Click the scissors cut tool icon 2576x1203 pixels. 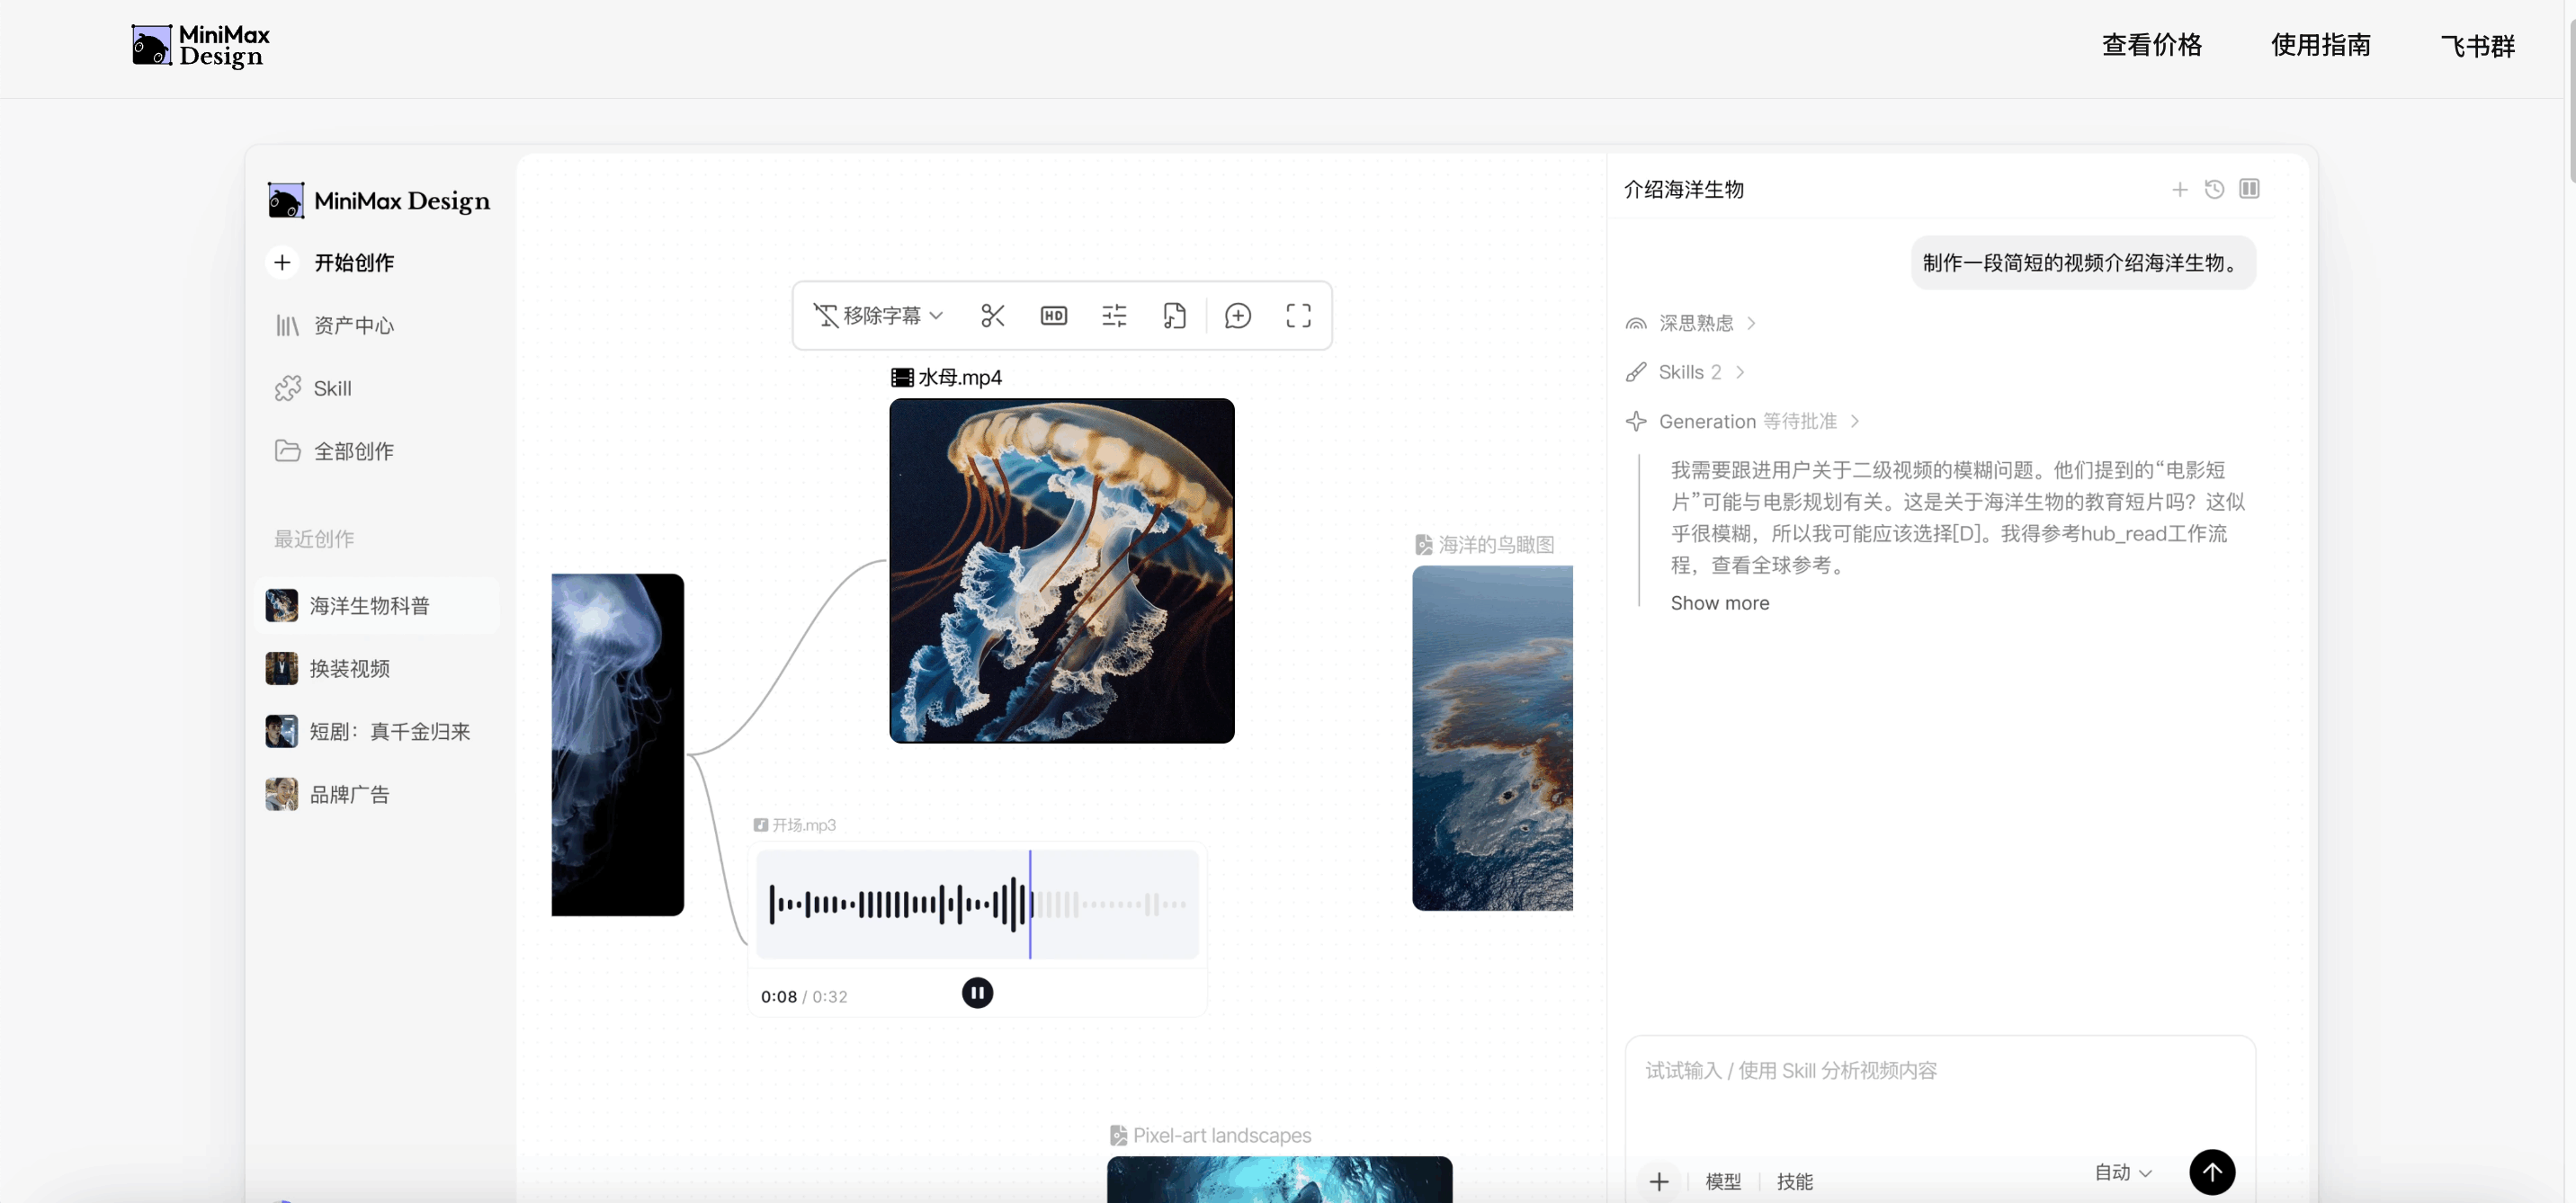point(992,316)
